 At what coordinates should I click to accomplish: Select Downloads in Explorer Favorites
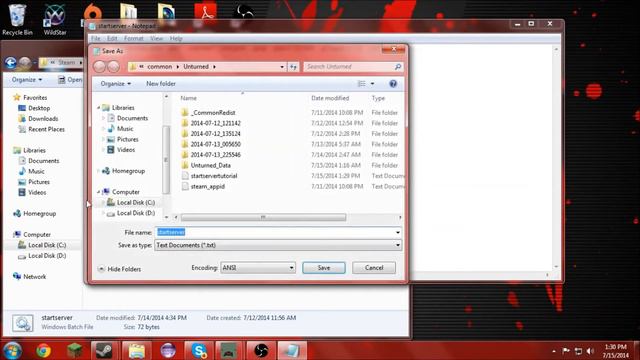click(38, 118)
